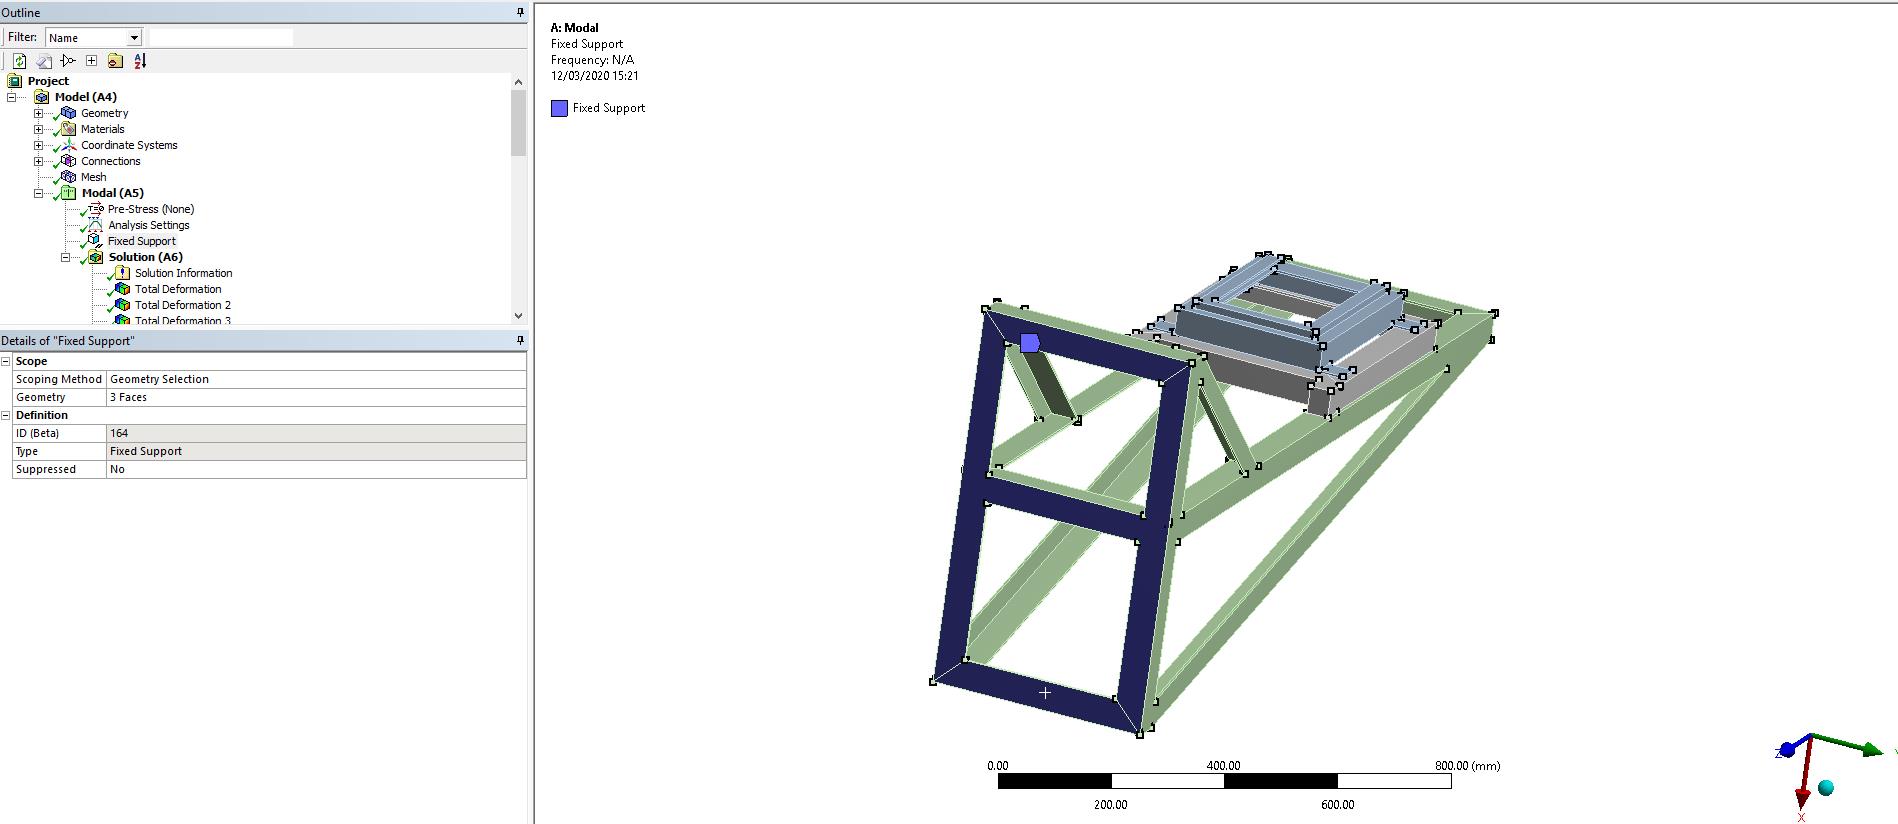Click the Project icon in the tree
Viewport: 1898px width, 824px height.
[x=15, y=81]
